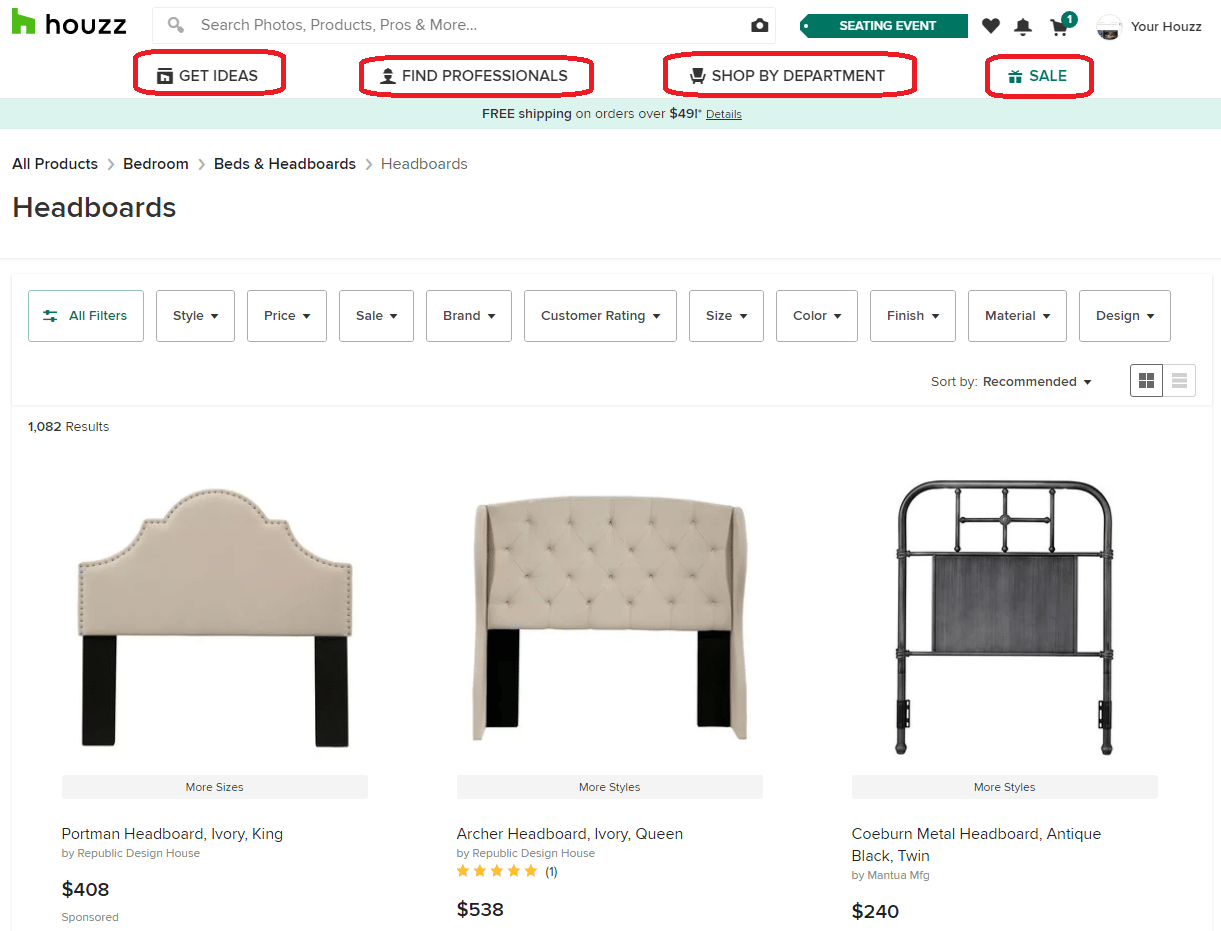
Task: Open the Sale menu item
Action: (1038, 76)
